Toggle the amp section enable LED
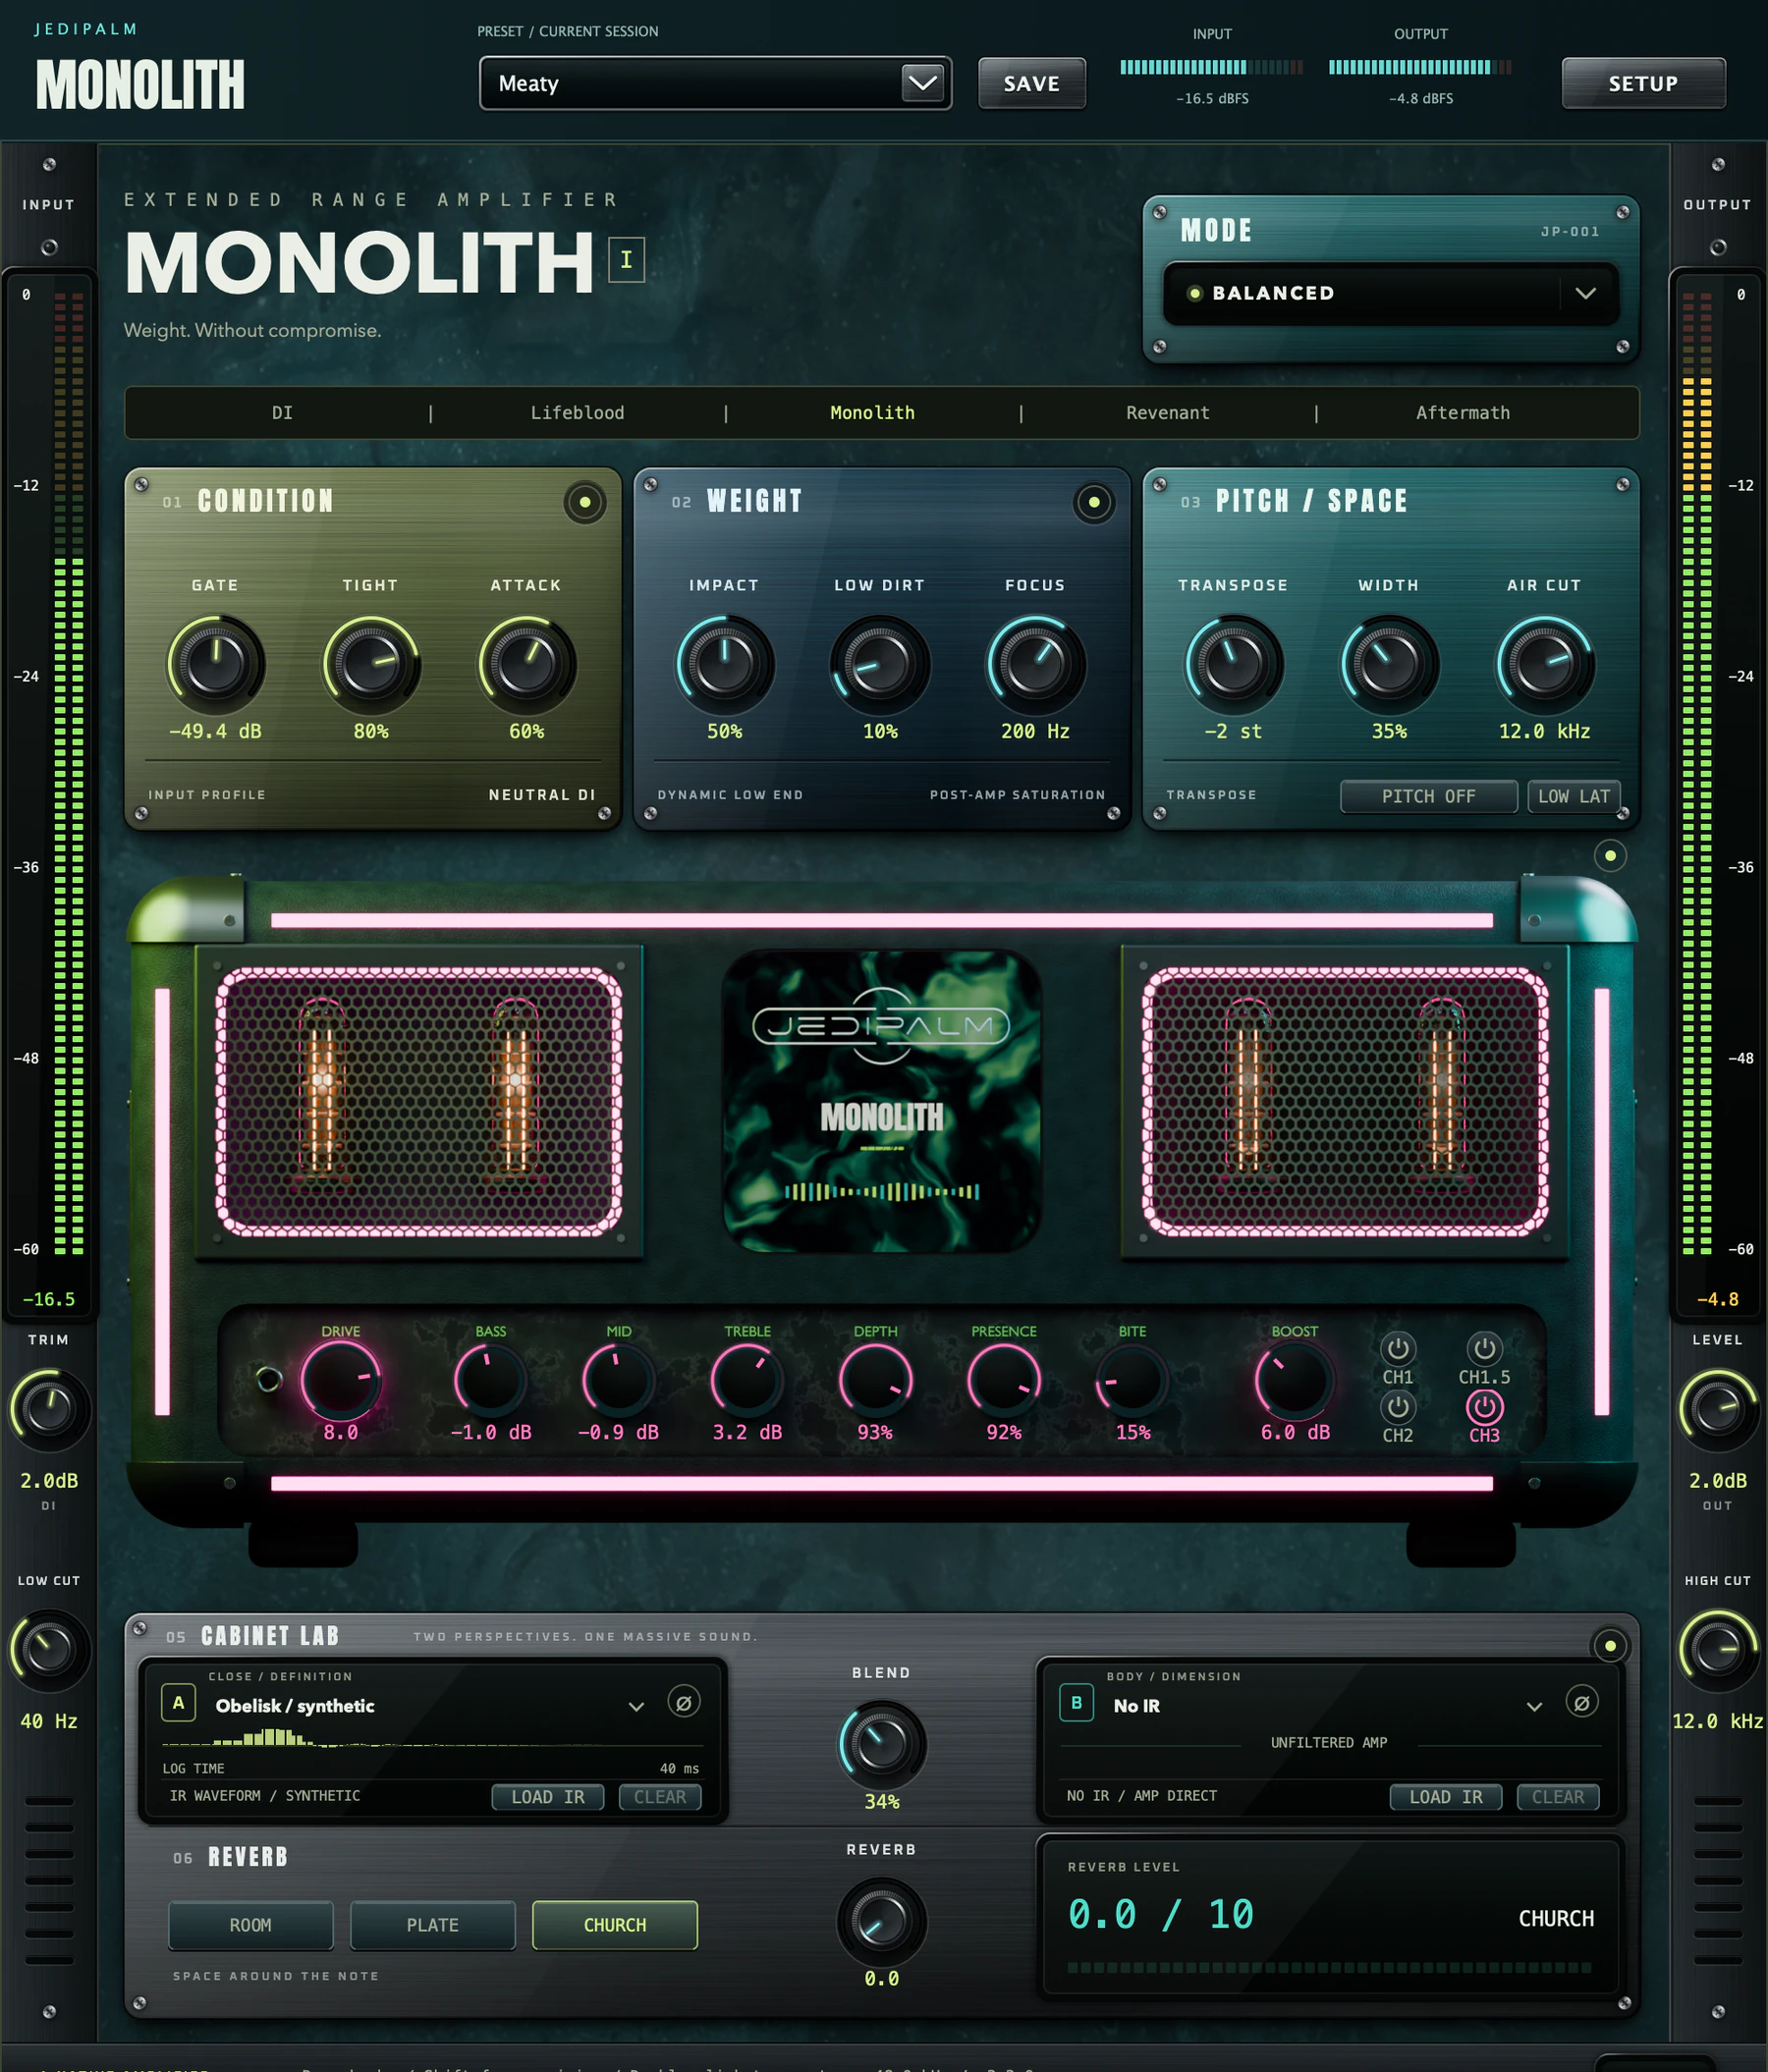Screen dimensions: 1768x2072 coord(1610,856)
